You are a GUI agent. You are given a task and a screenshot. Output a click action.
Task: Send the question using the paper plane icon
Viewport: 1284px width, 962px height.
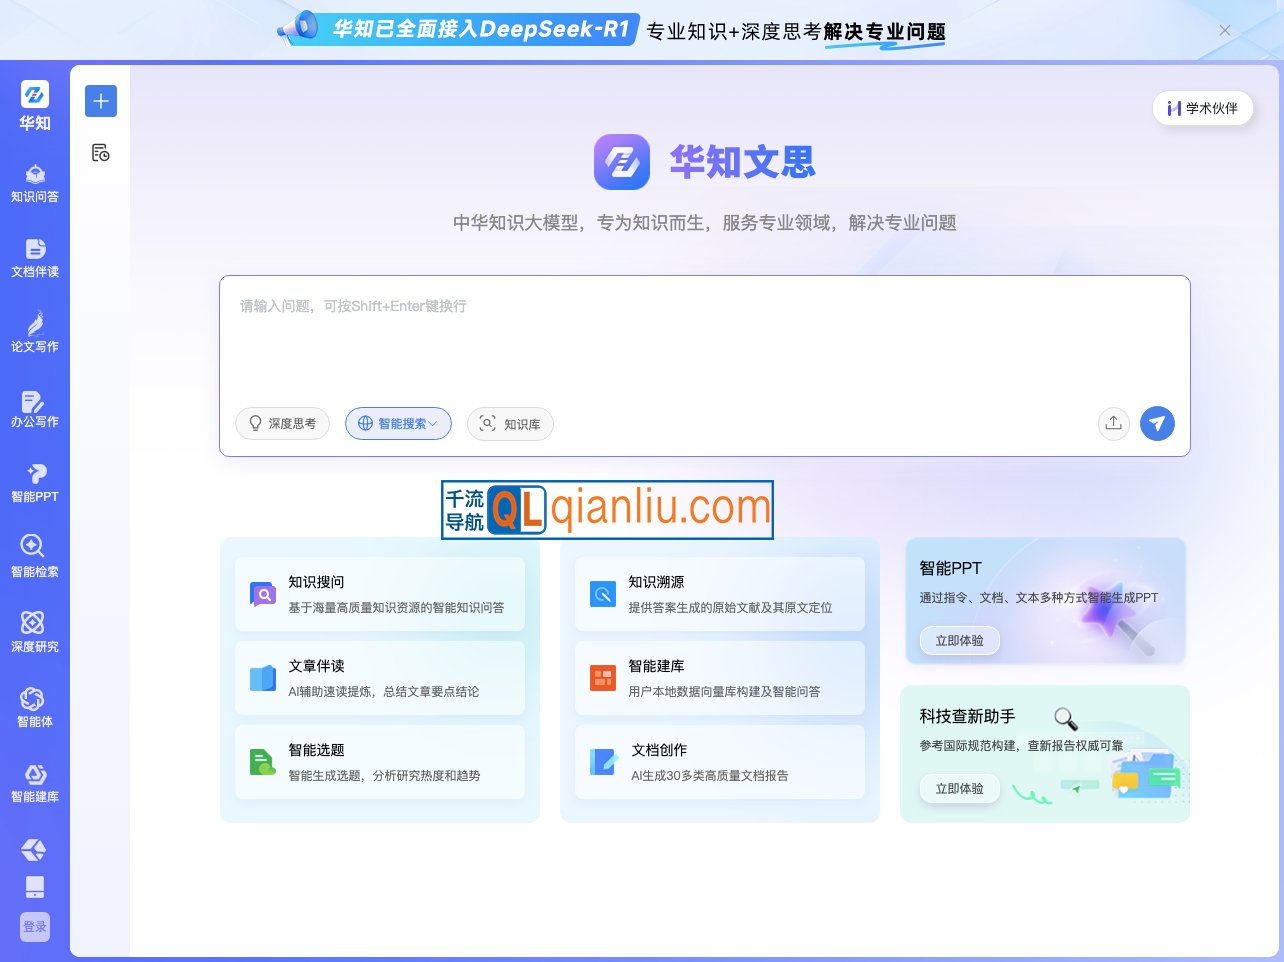click(x=1157, y=423)
